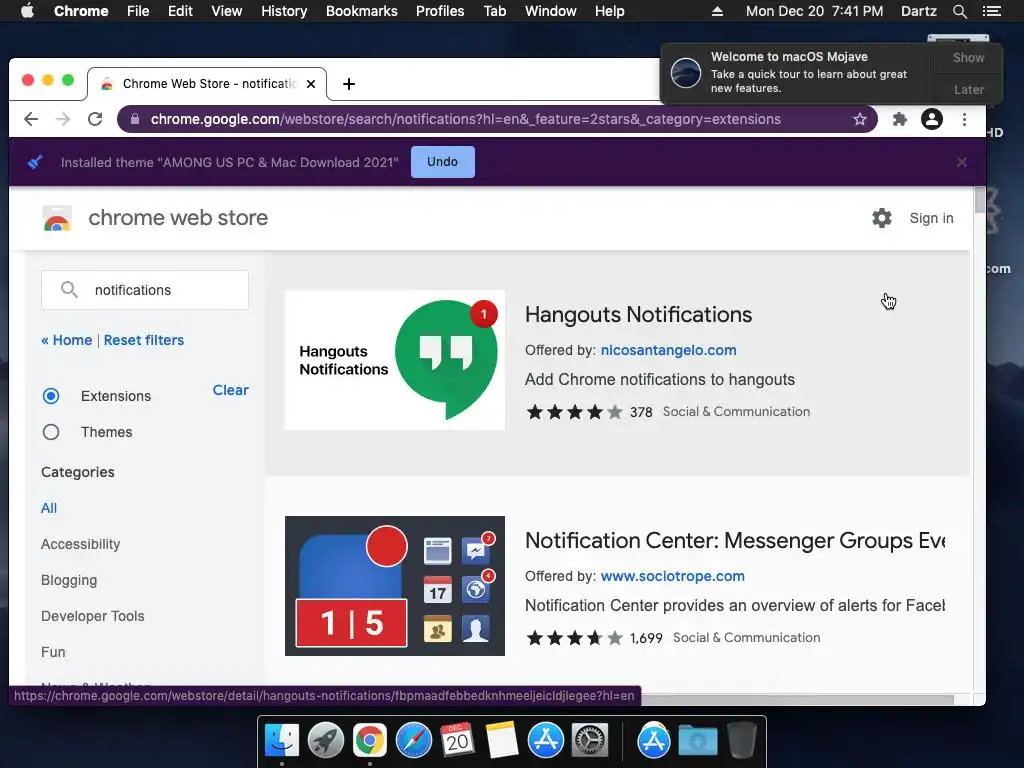Click the Hangouts Notifications star rating

coord(575,412)
